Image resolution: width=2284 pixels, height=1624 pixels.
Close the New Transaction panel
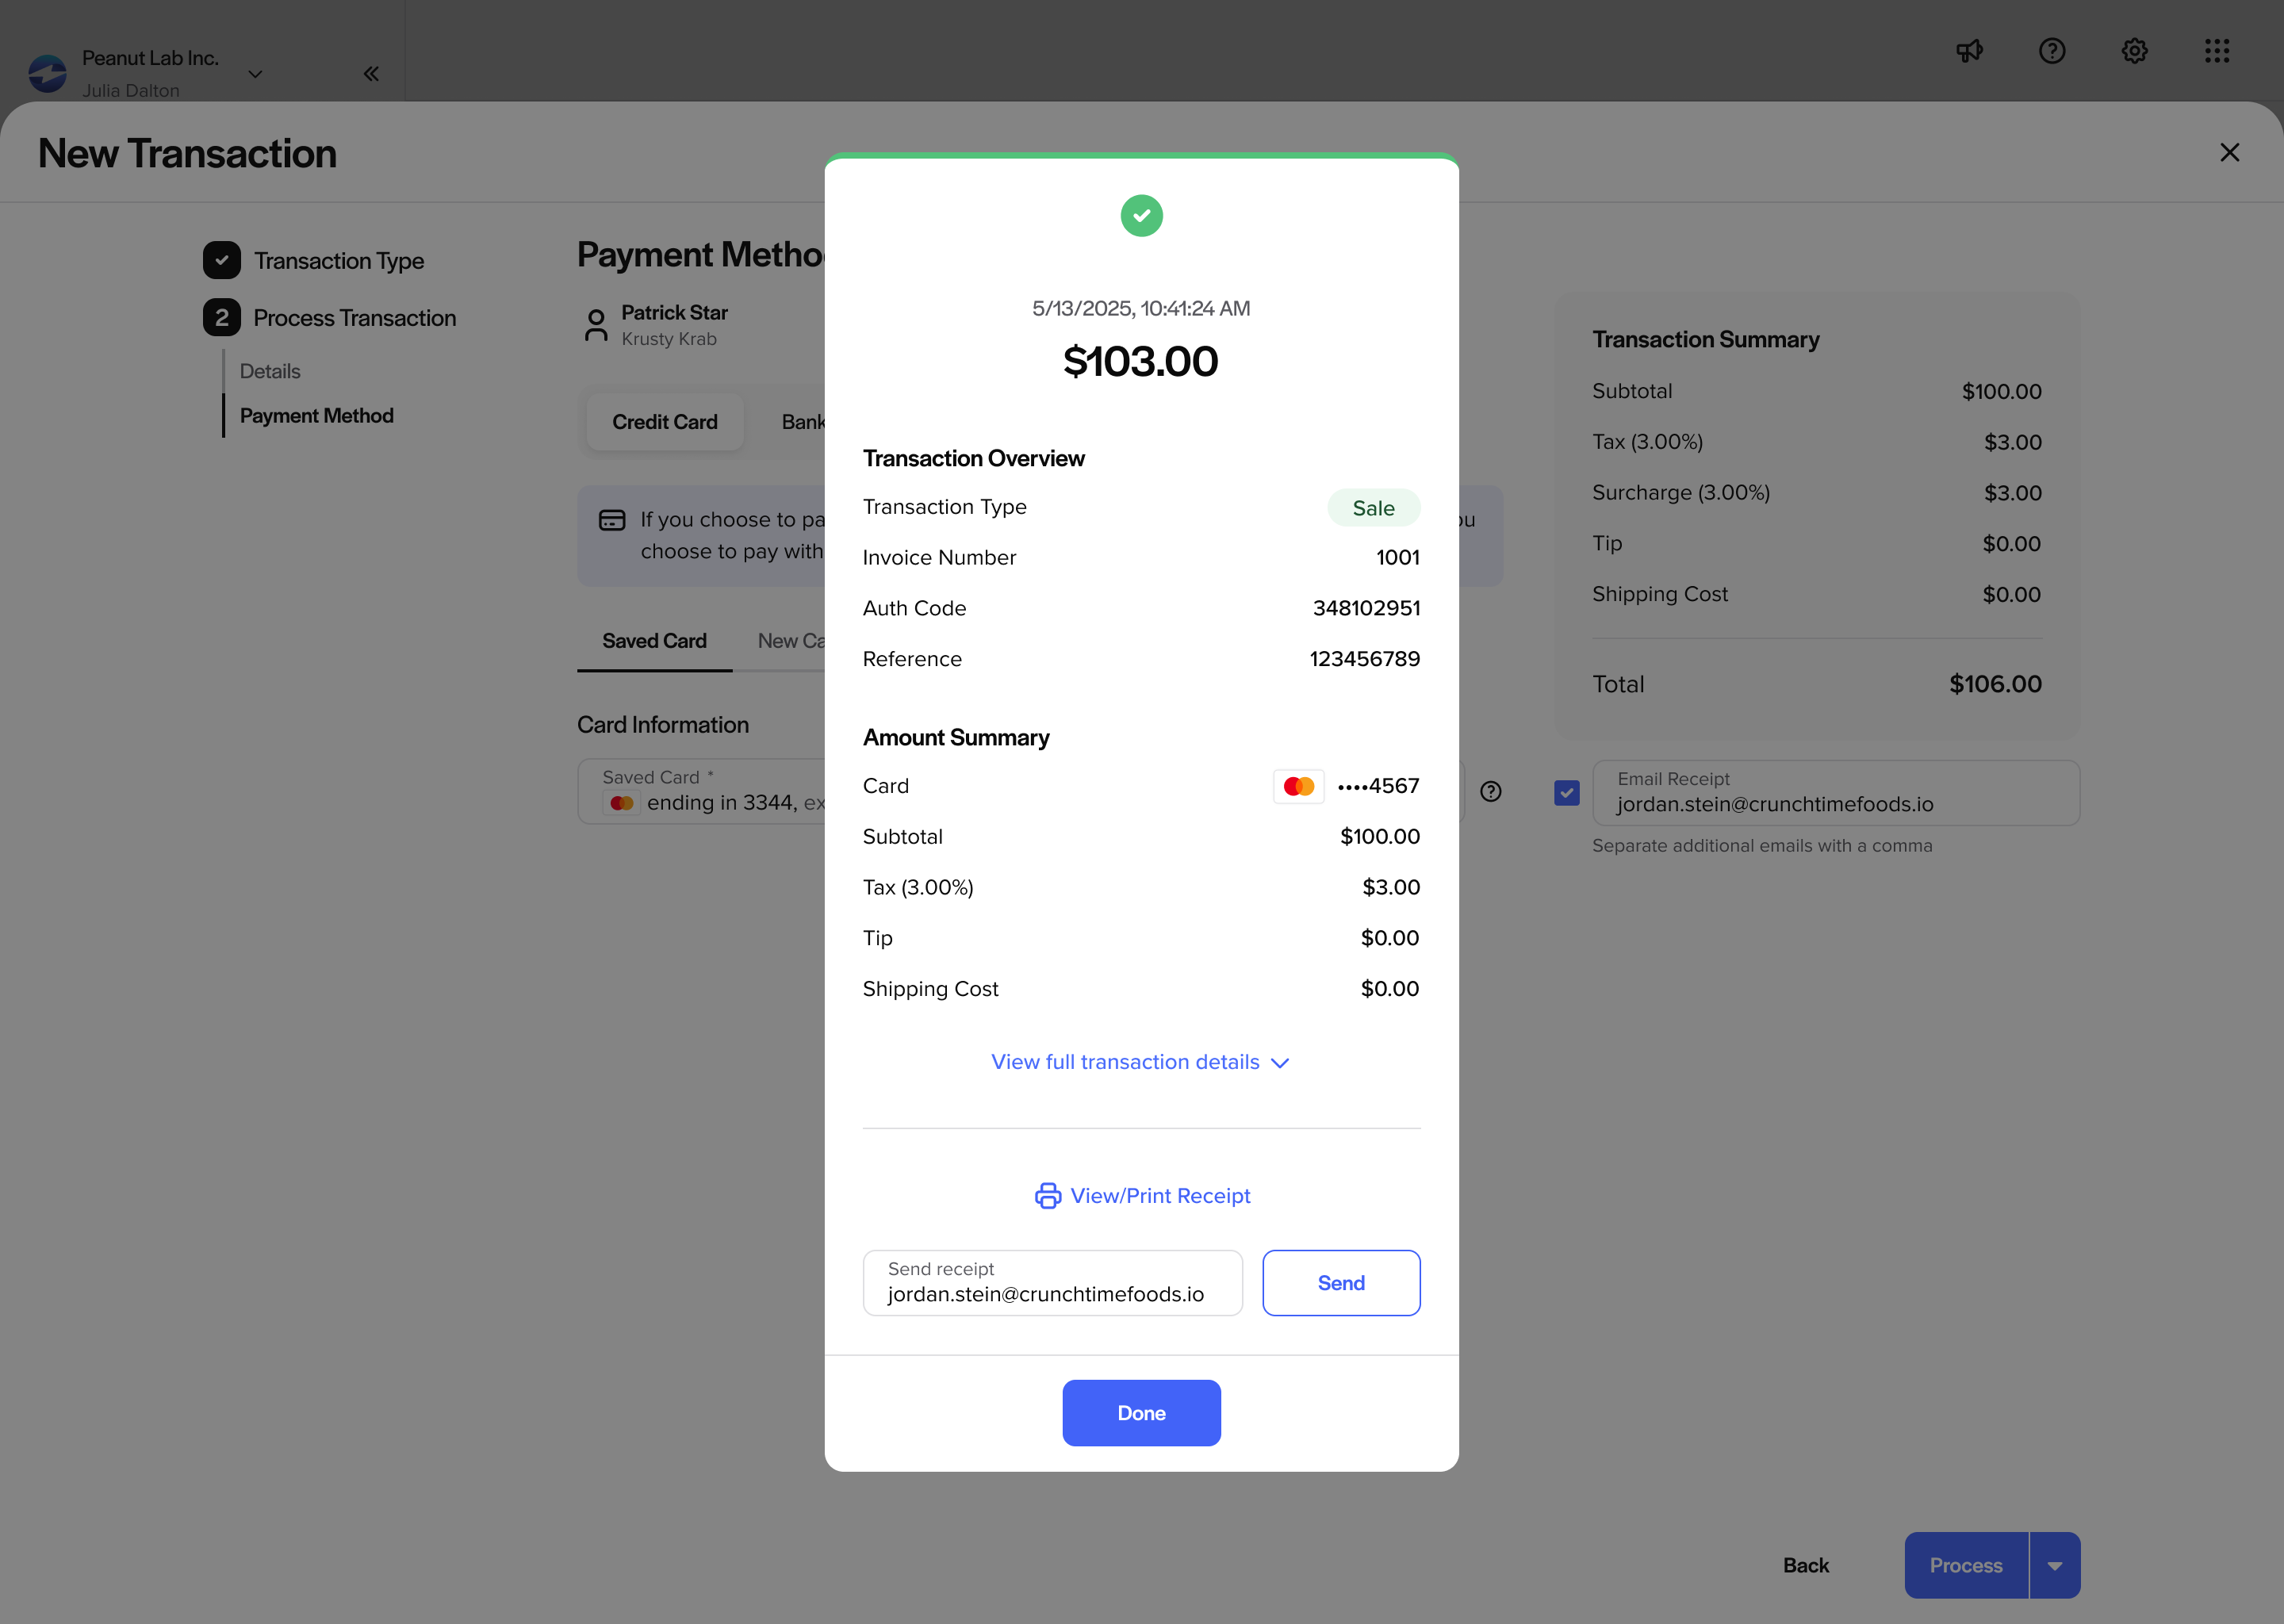pyautogui.click(x=2230, y=152)
